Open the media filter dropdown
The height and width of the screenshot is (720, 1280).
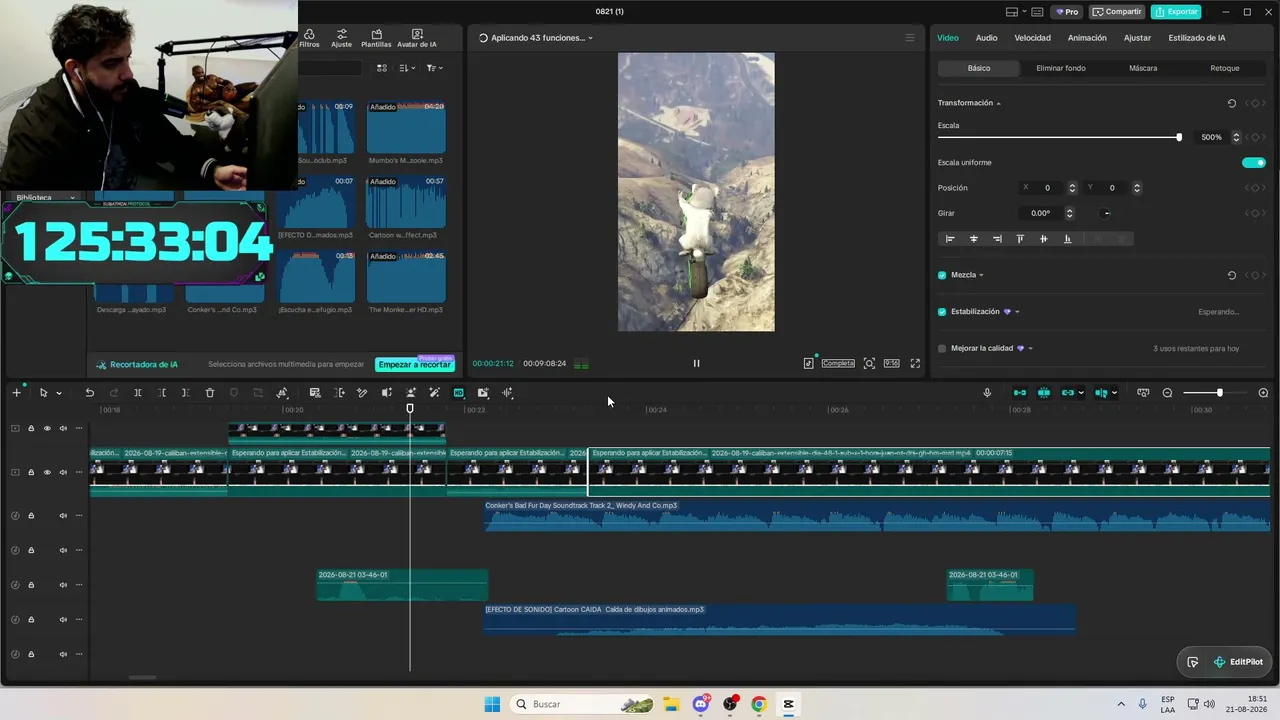click(x=434, y=68)
